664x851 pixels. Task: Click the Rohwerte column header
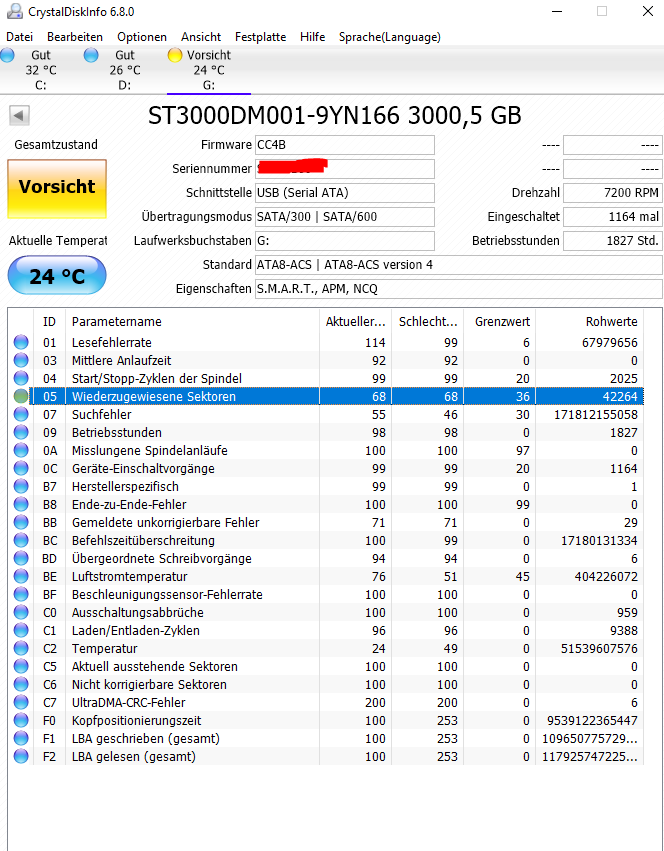[x=590, y=321]
